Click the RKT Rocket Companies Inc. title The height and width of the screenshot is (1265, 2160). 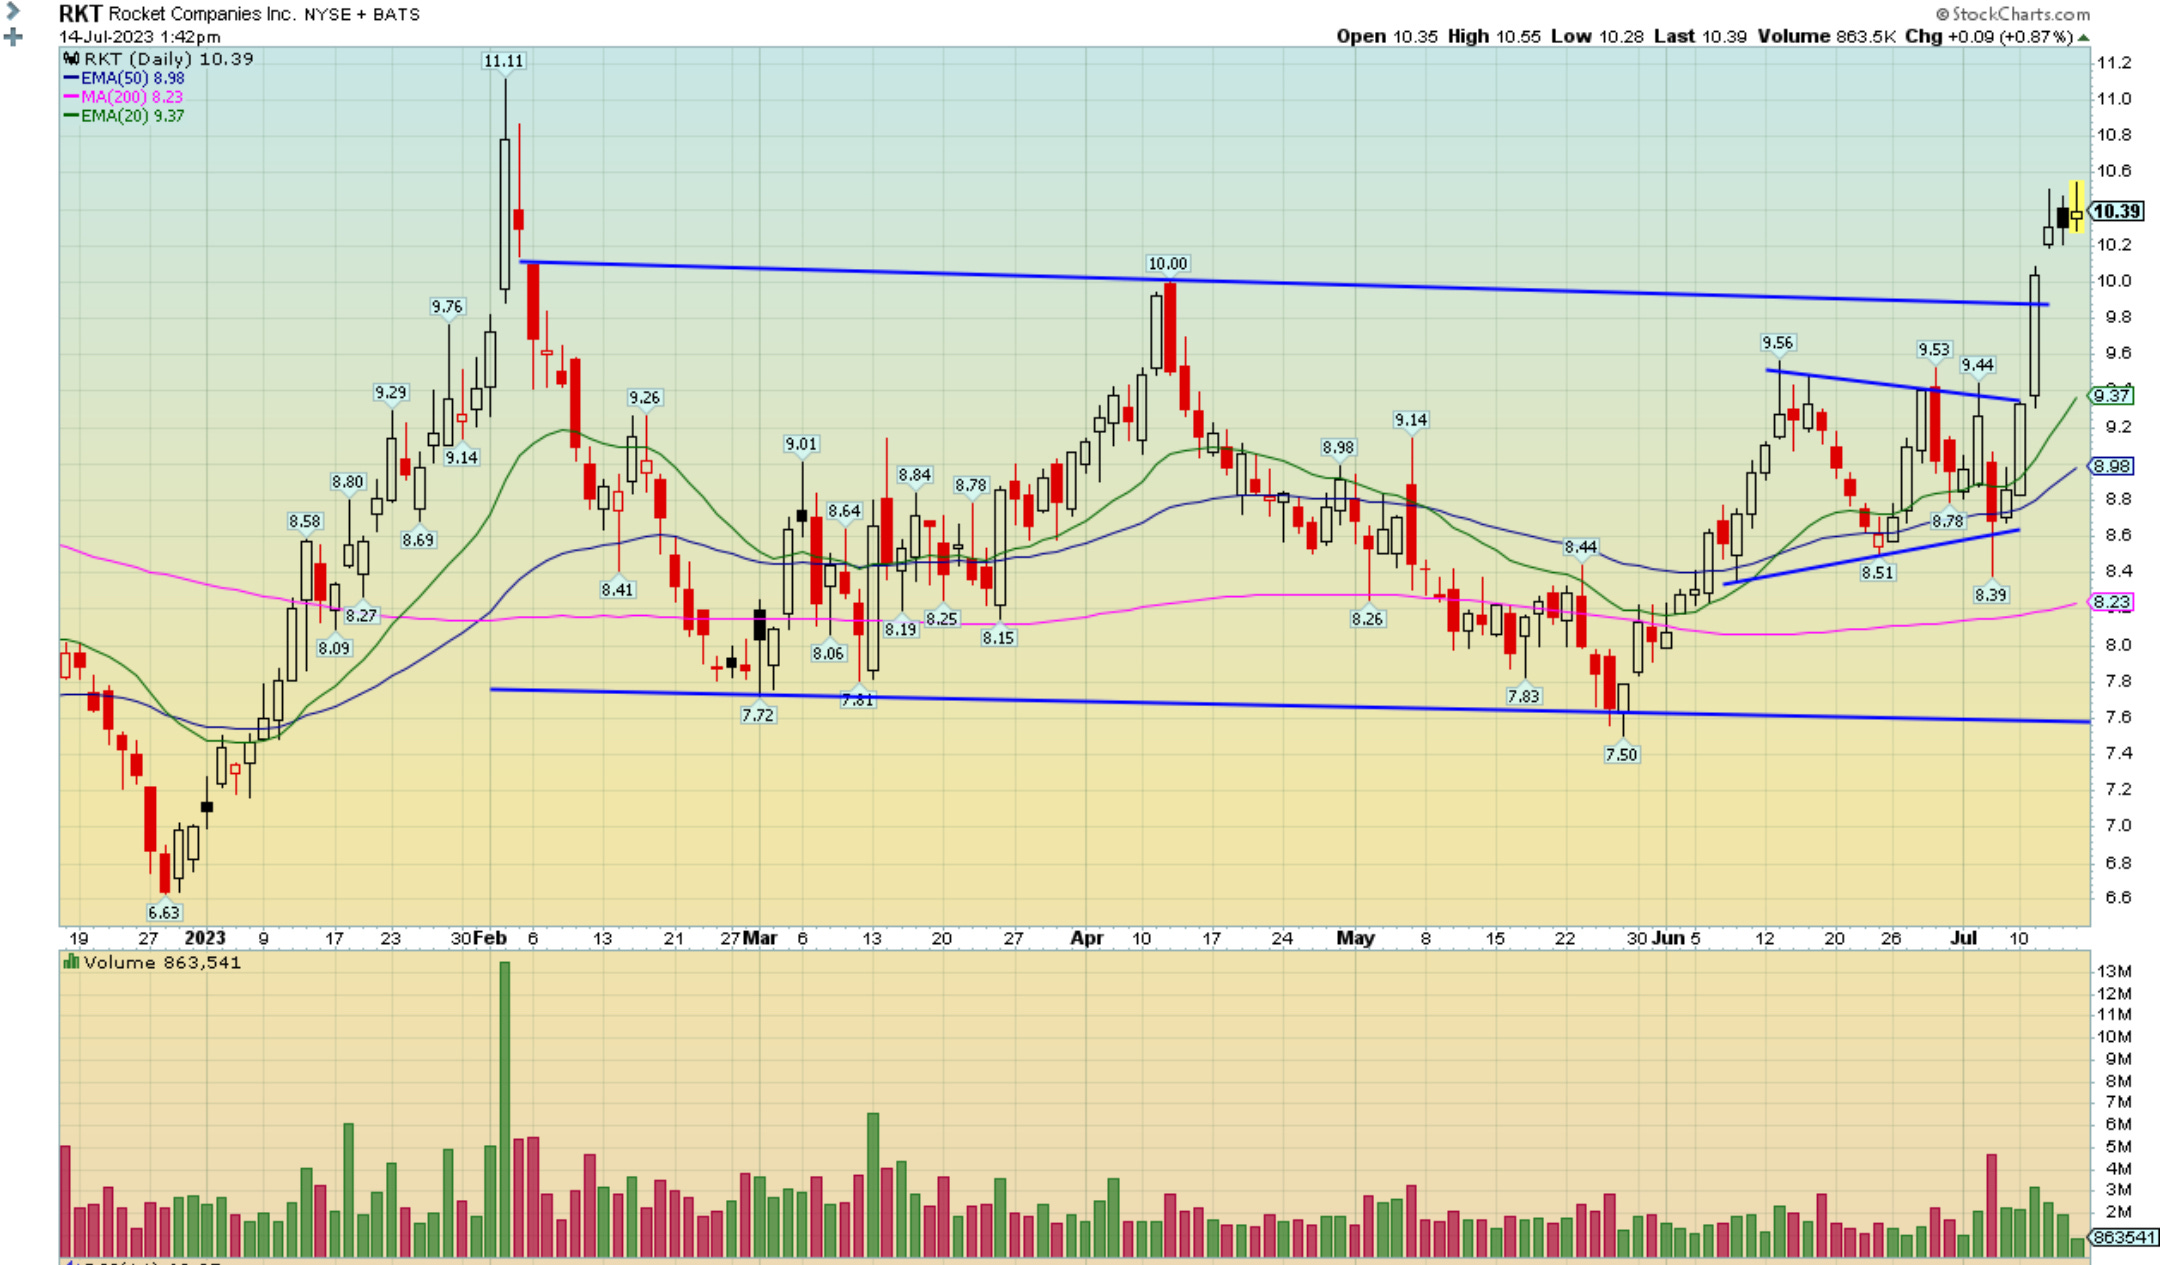point(170,14)
